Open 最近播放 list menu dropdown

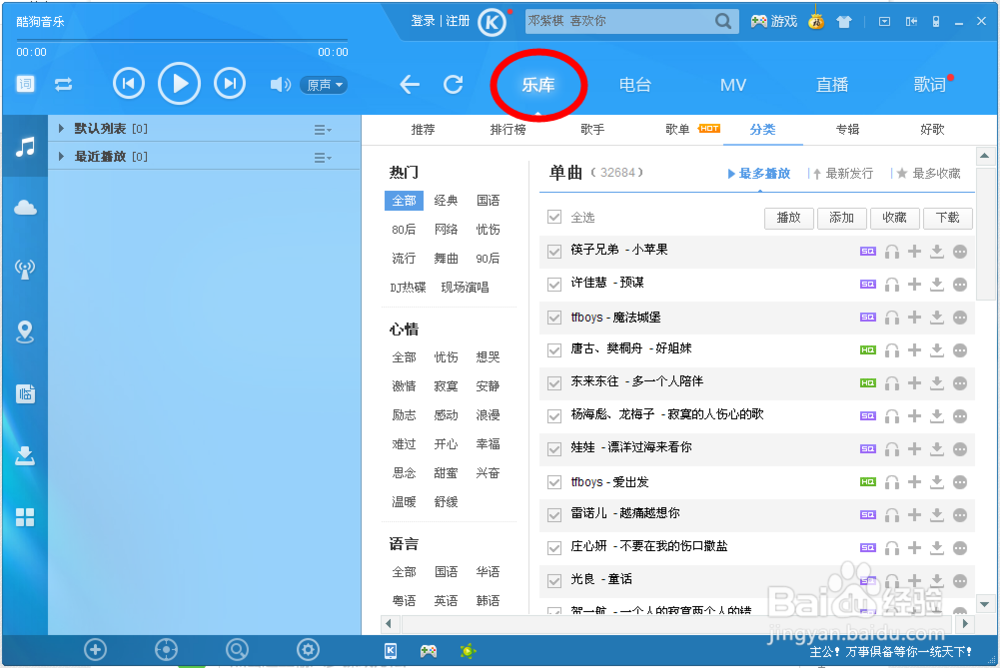(322, 157)
